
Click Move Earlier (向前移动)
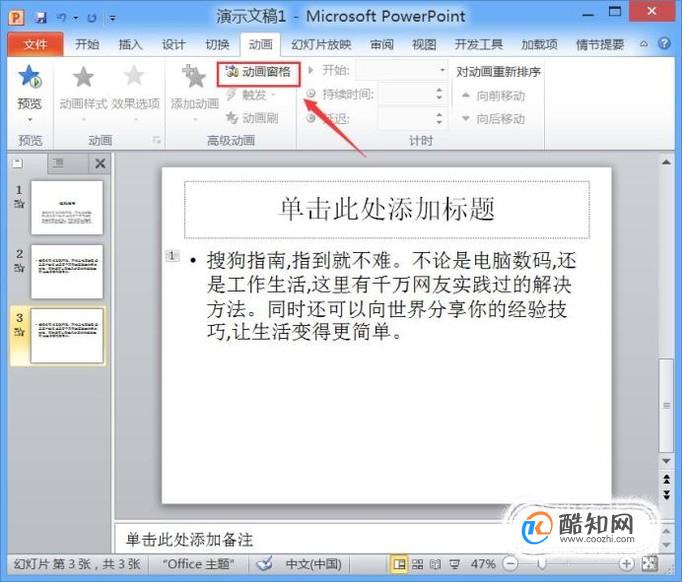click(x=493, y=95)
